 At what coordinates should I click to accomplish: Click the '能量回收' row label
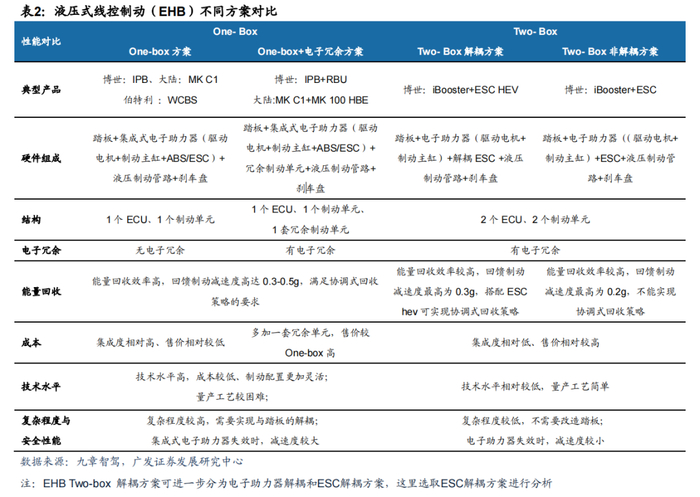tap(41, 292)
